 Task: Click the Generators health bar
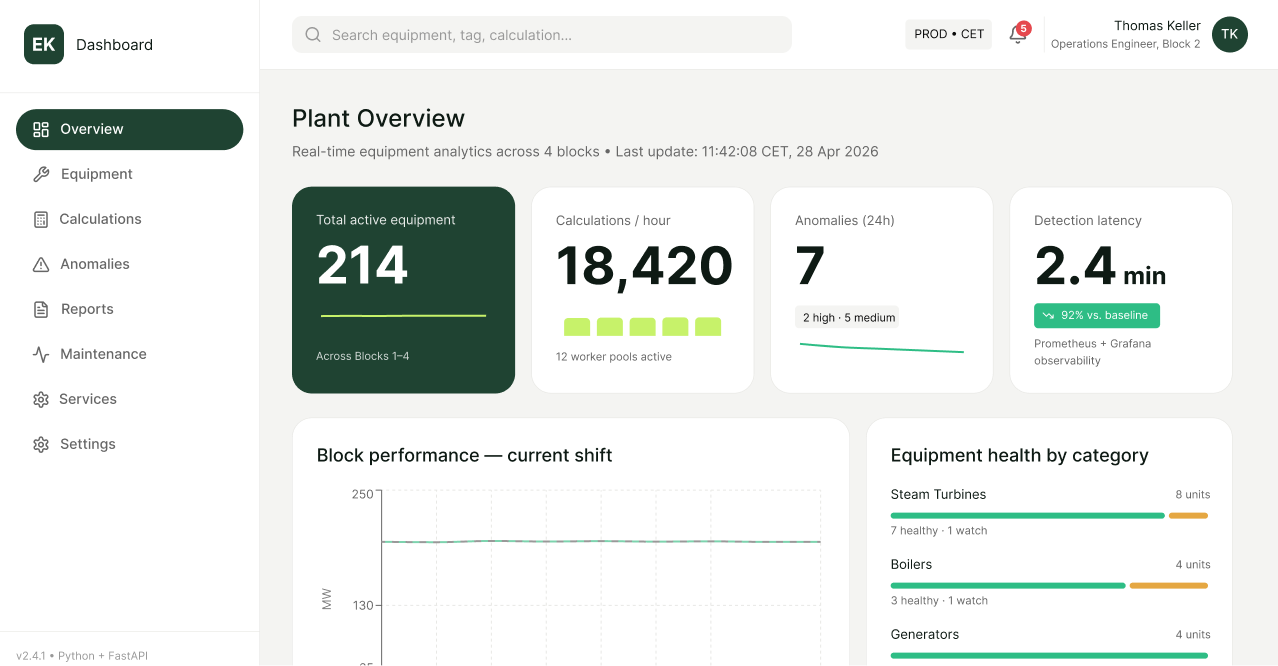pyautogui.click(x=1049, y=656)
